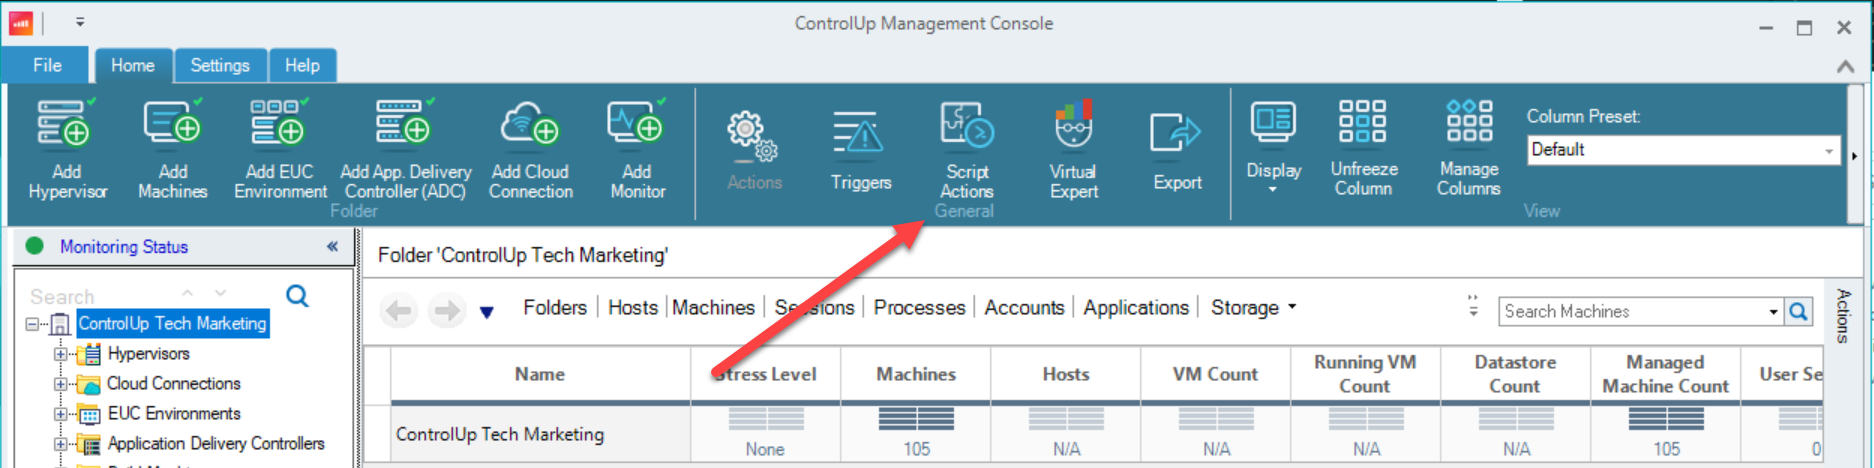Click the Export icon
1874x468 pixels.
click(1176, 135)
